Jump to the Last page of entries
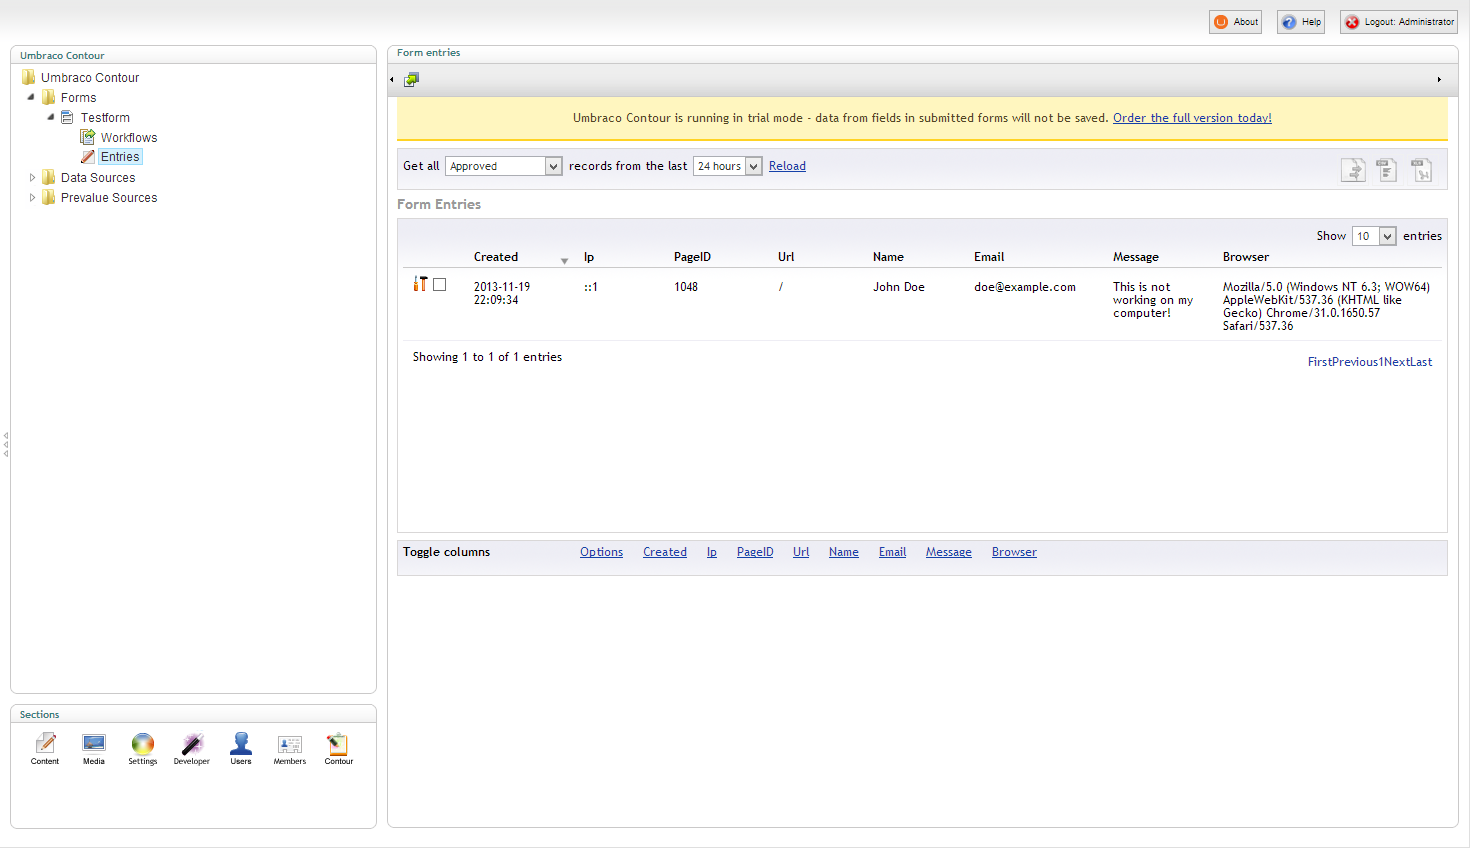 pos(1421,362)
